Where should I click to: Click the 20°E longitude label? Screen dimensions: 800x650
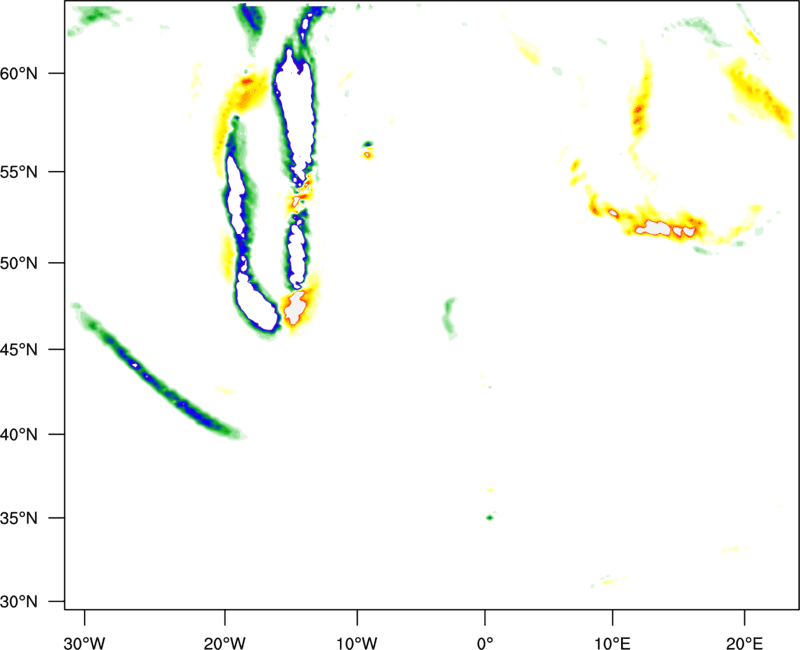click(x=744, y=643)
